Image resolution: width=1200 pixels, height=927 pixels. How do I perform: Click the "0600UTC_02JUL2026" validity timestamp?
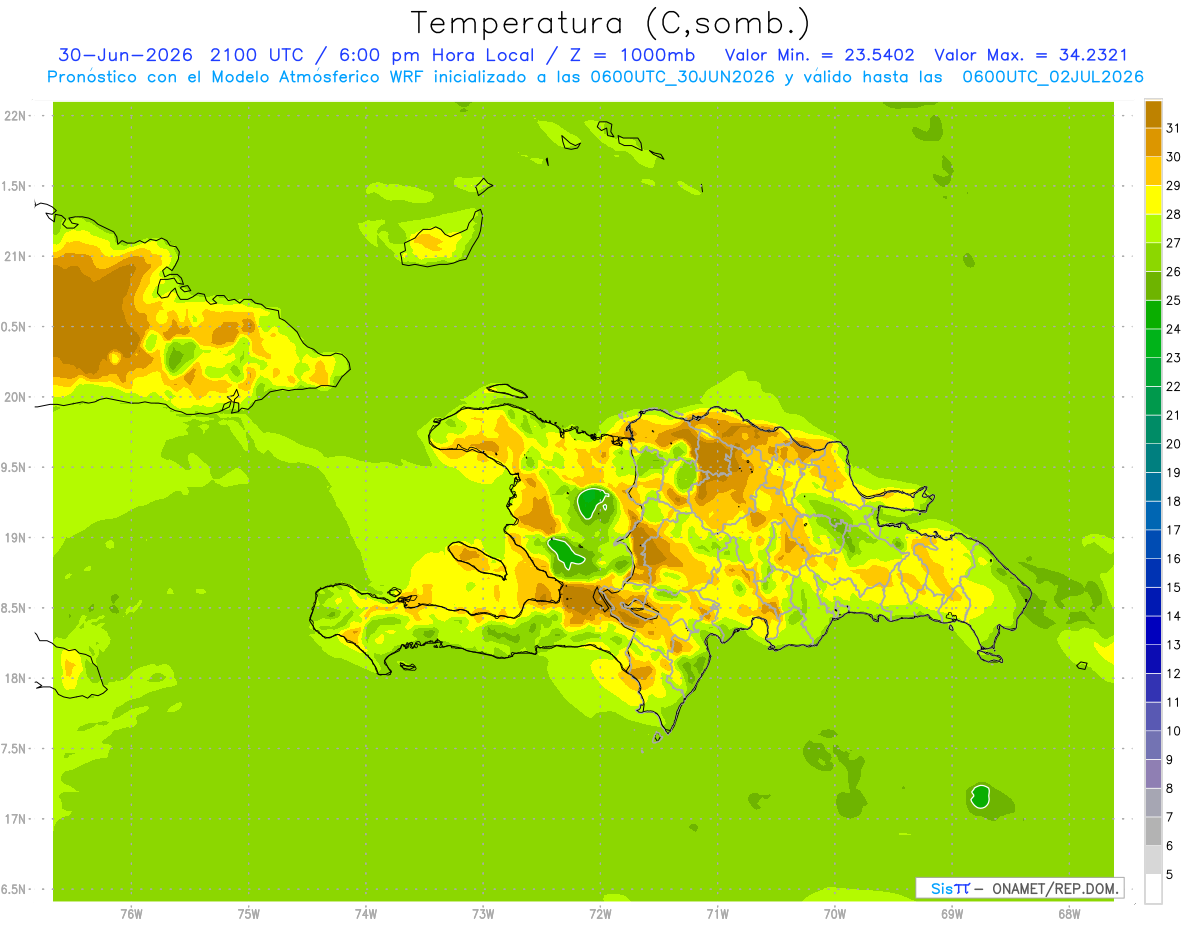(x=1053, y=77)
